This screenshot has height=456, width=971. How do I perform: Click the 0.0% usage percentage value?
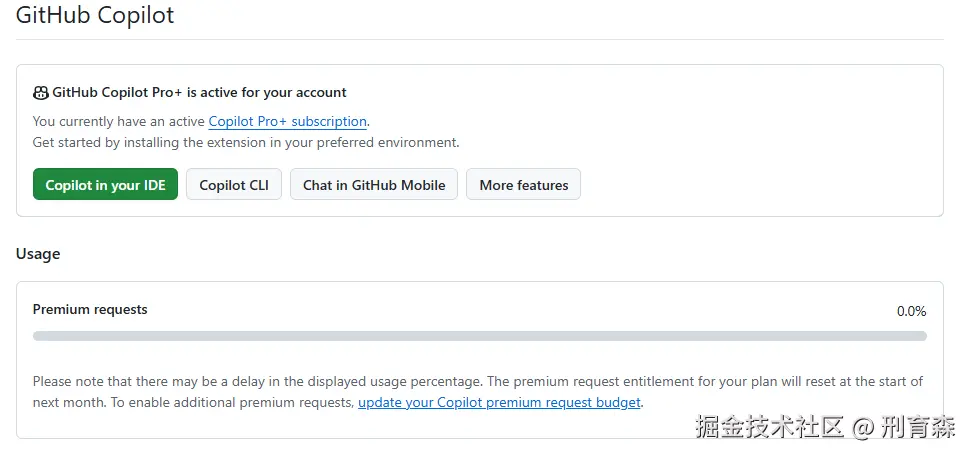[911, 311]
